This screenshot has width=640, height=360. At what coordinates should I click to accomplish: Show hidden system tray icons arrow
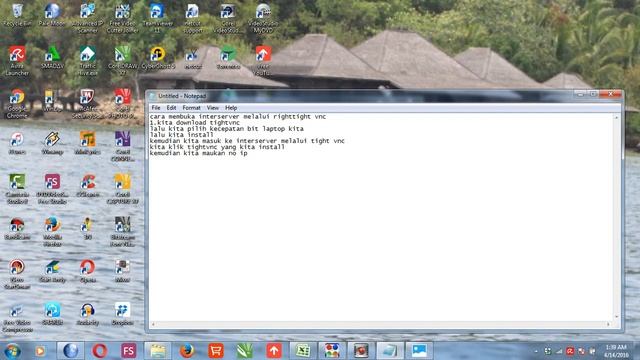[x=536, y=351]
